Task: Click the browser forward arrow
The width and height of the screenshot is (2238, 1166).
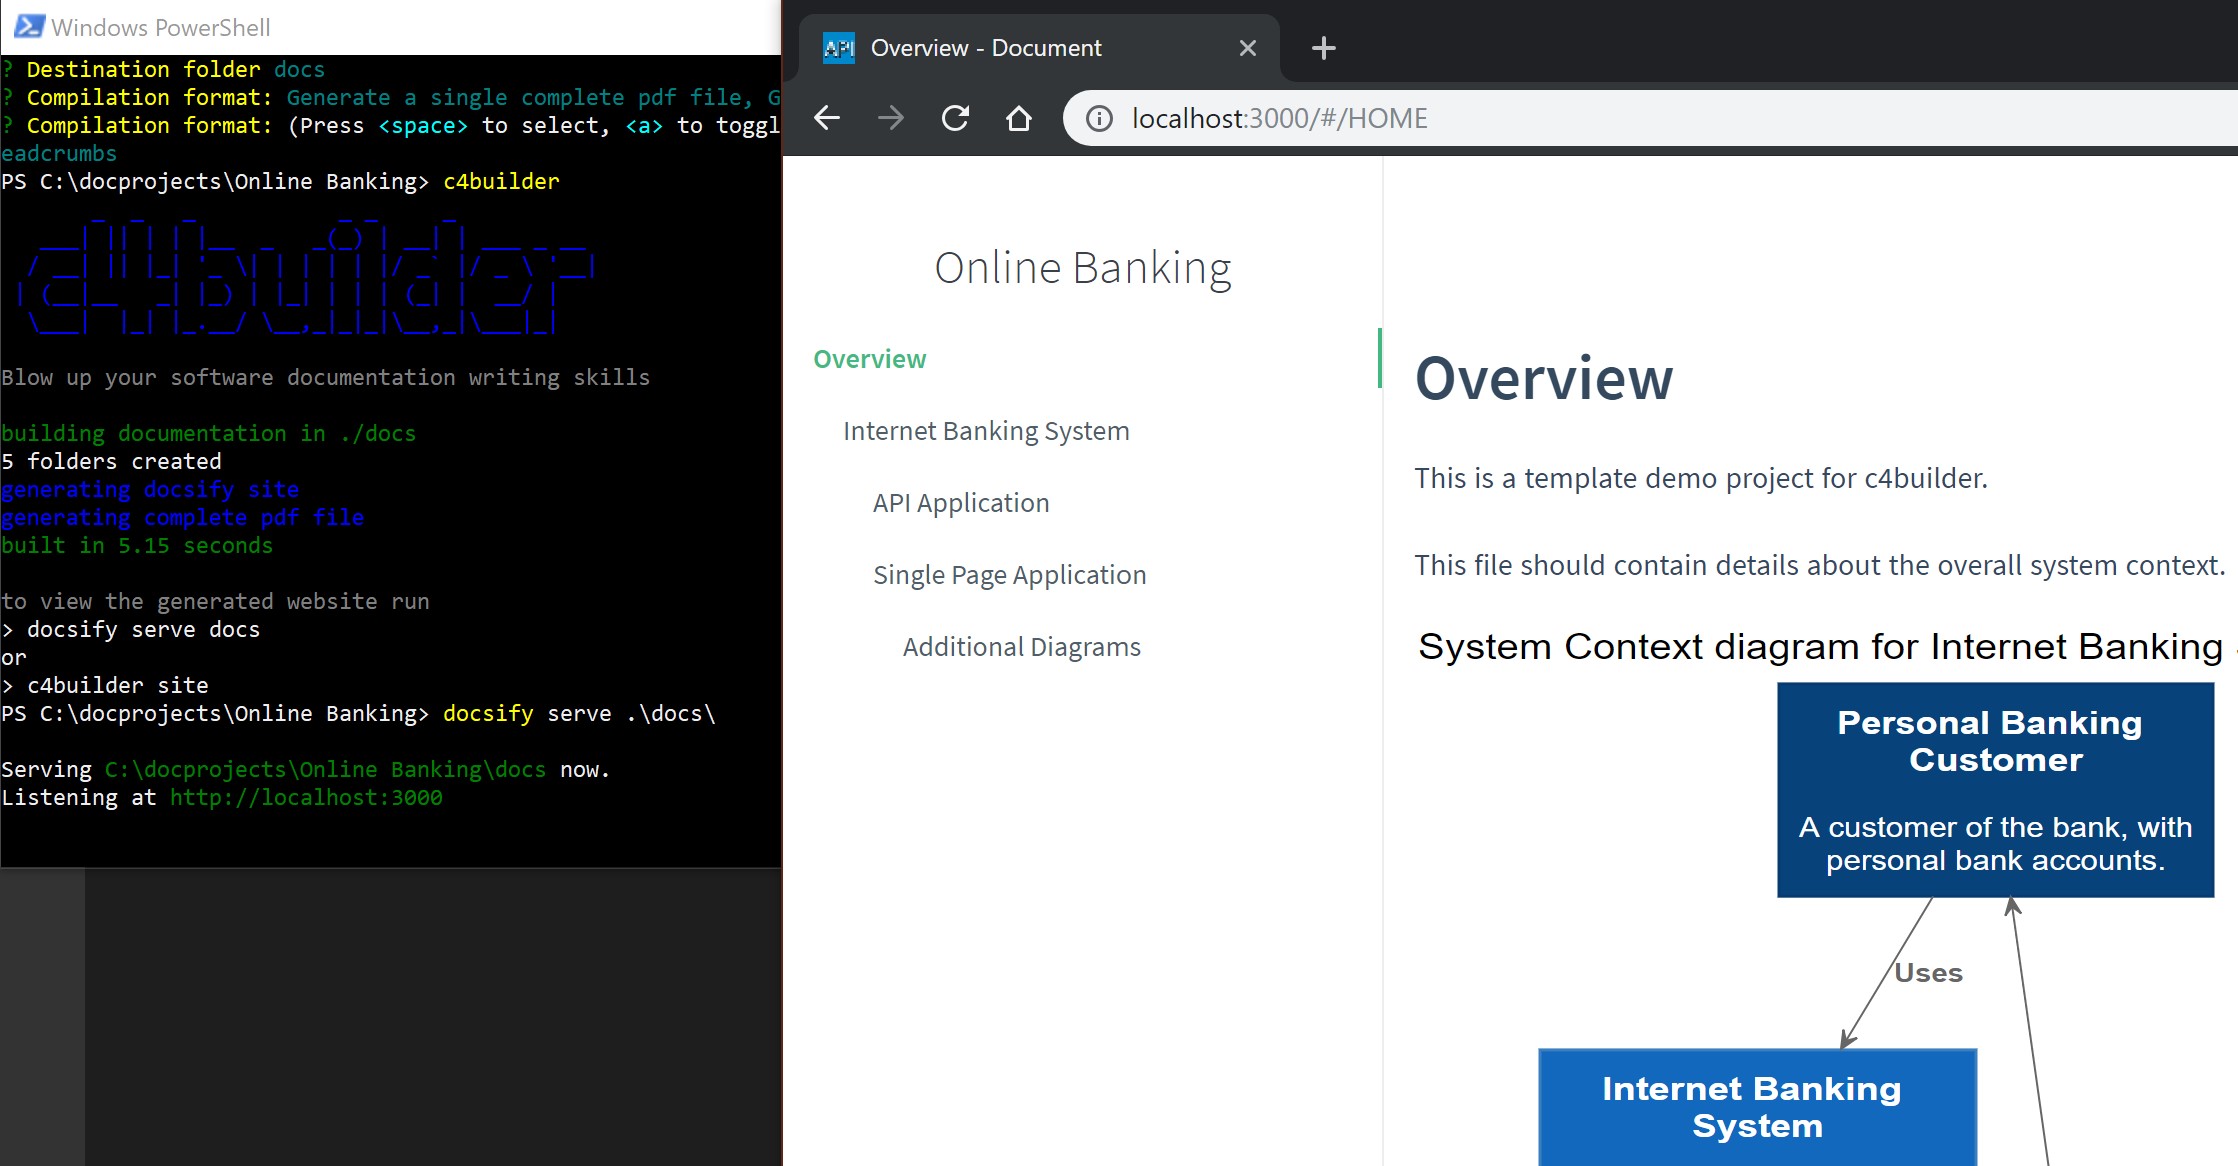Action: pos(890,118)
